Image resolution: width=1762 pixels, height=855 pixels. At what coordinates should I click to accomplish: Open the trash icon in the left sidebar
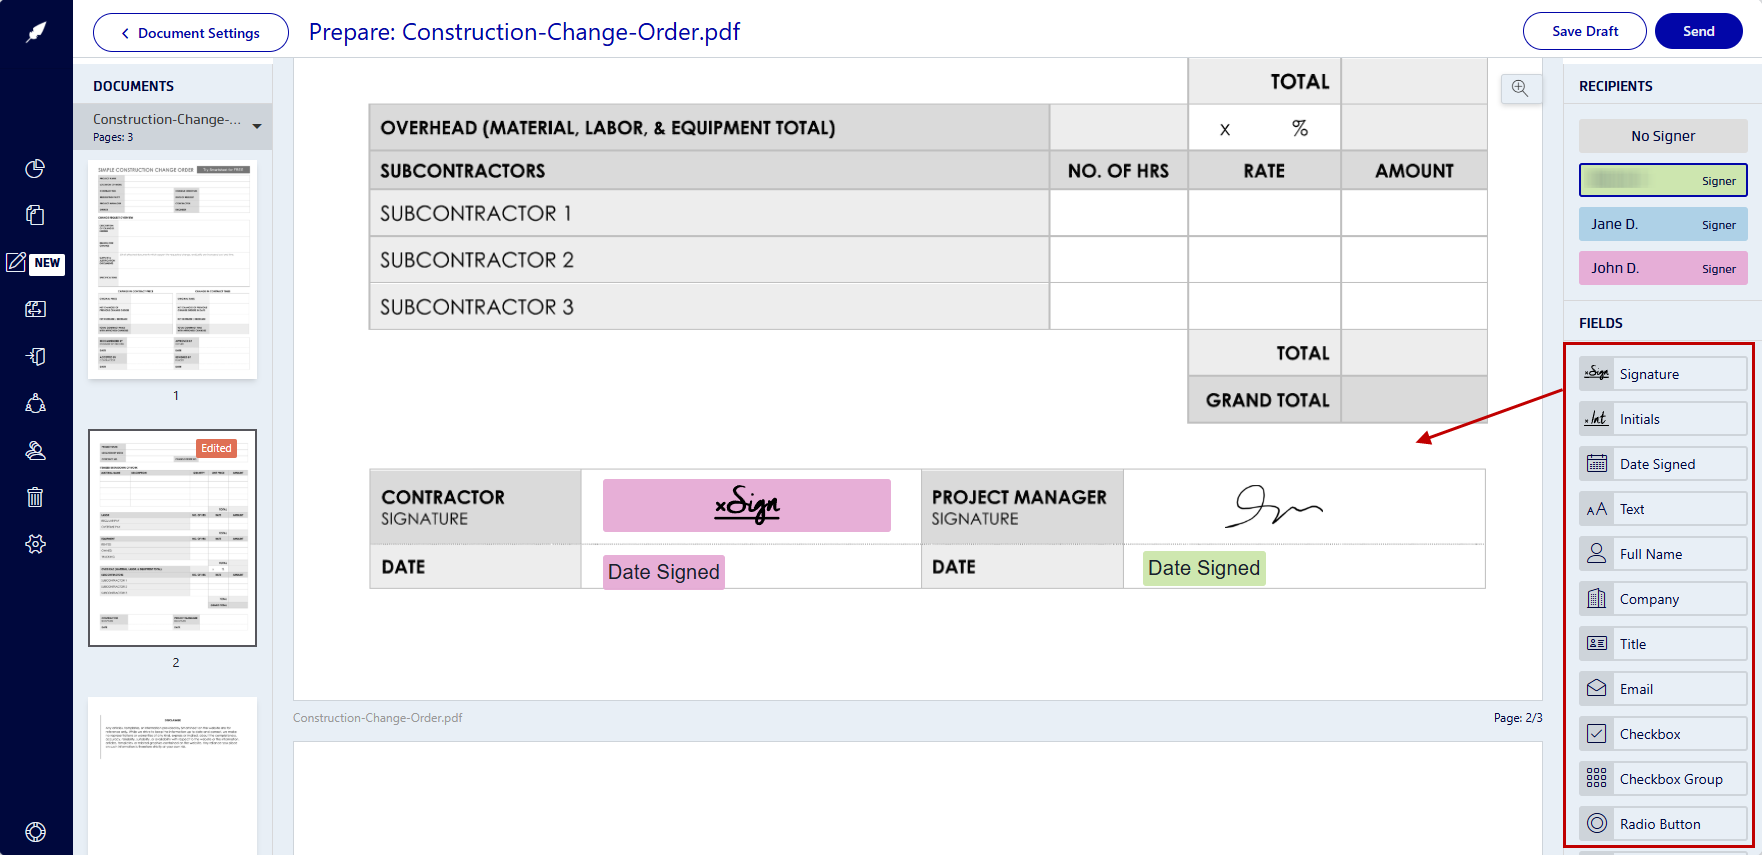point(35,496)
